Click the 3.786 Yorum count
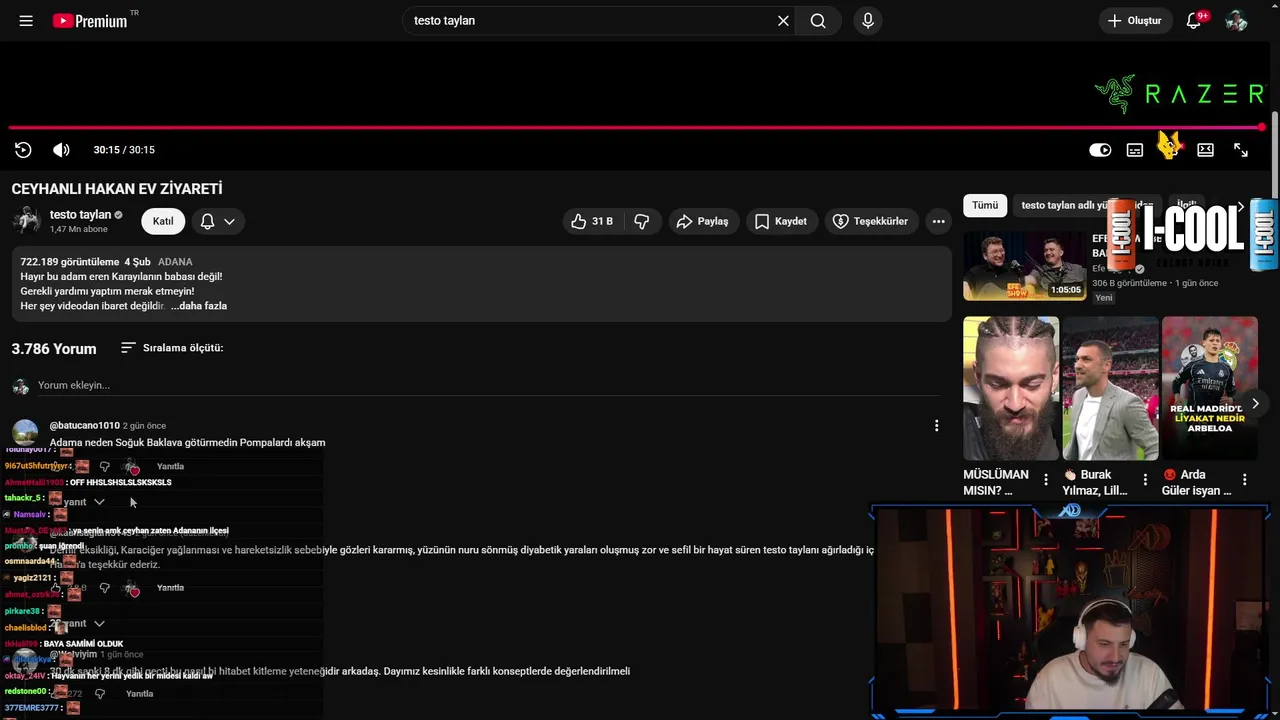1280x720 pixels. [54, 349]
